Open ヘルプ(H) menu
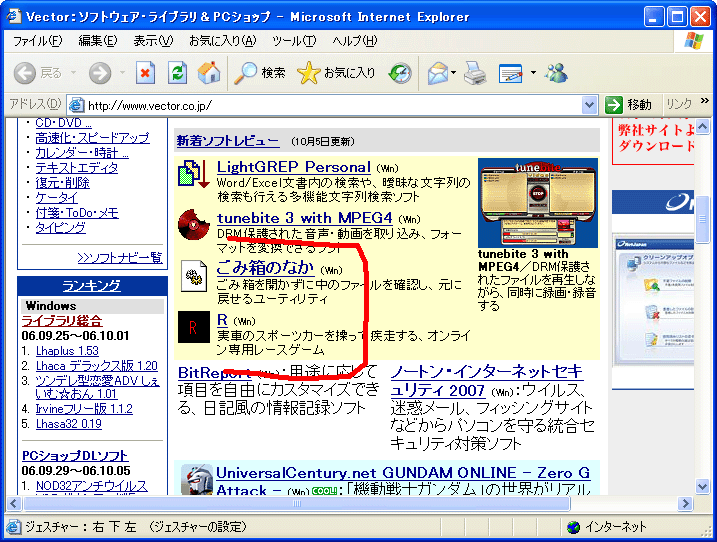Image resolution: width=717 pixels, height=542 pixels. click(x=354, y=41)
